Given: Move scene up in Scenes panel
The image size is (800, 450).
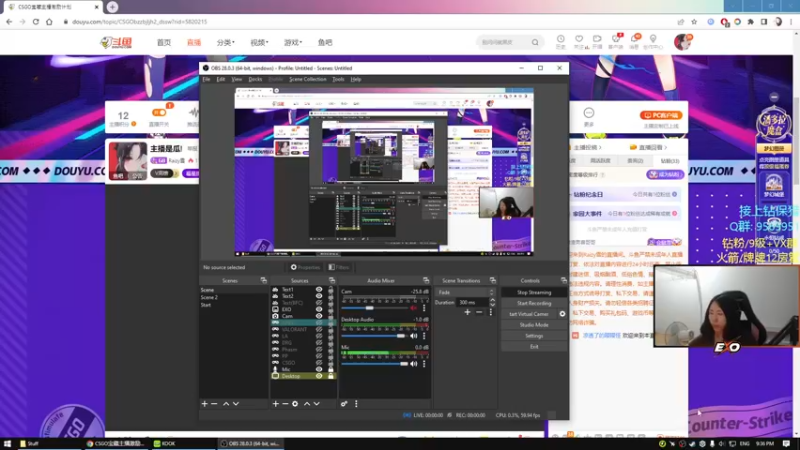Looking at the screenshot, I should [226, 404].
